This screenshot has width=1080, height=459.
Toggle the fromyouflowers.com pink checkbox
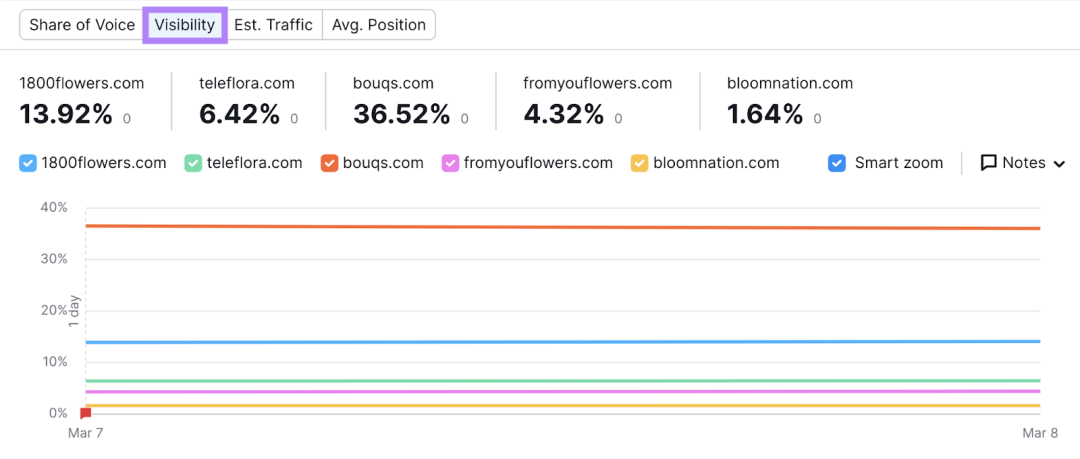coord(450,163)
